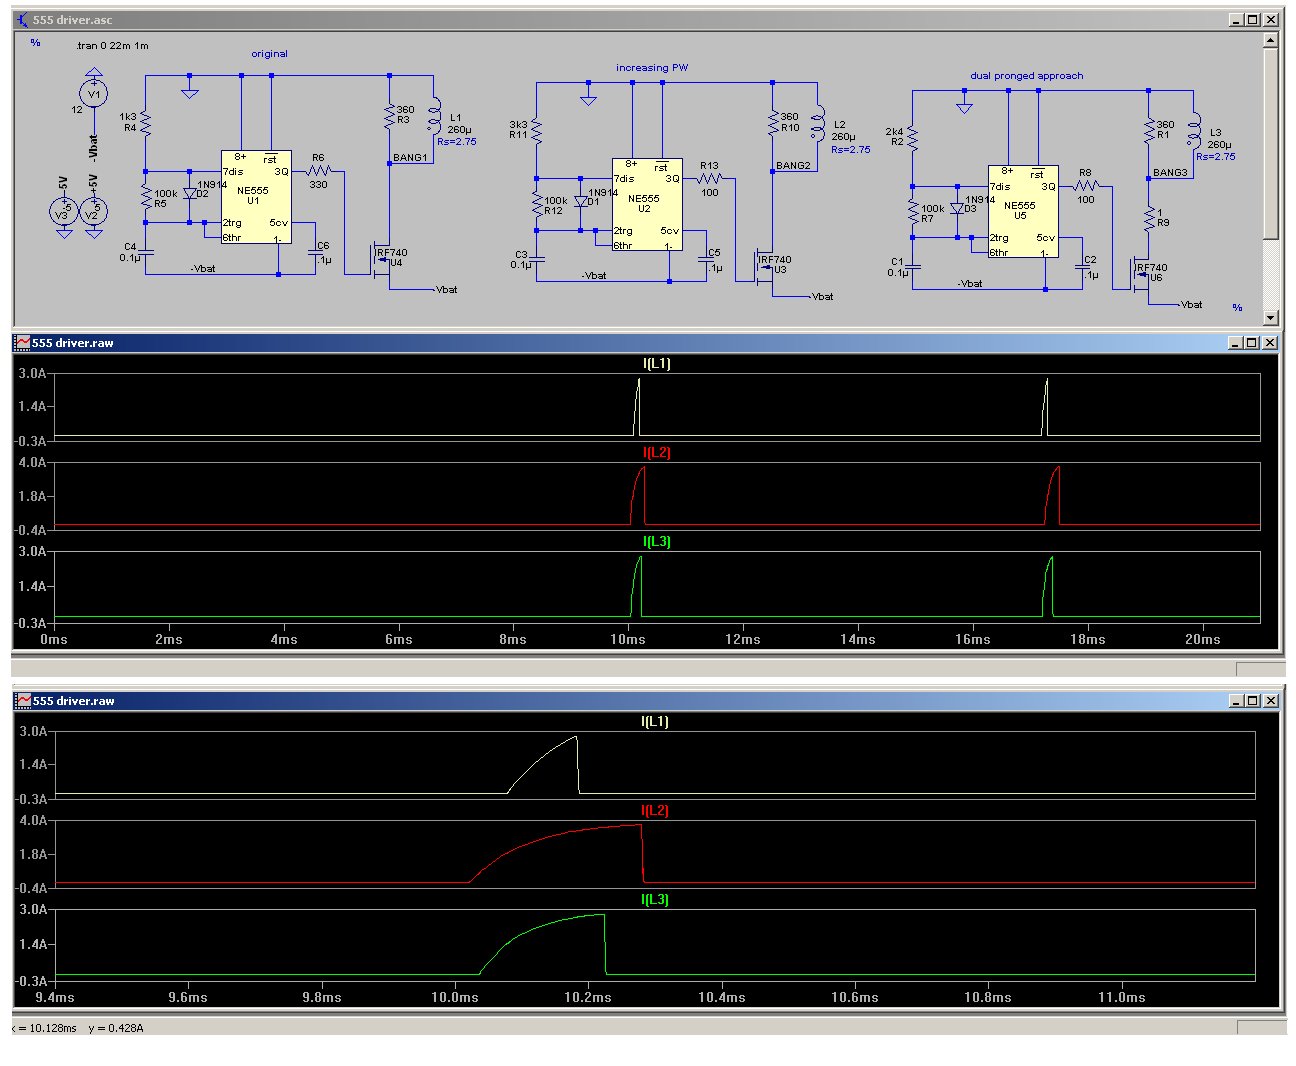Screen dimensions: 1296x1066
Task: Select the IRF740 U4 MOSFET symbol
Action: pyautogui.click(x=382, y=263)
